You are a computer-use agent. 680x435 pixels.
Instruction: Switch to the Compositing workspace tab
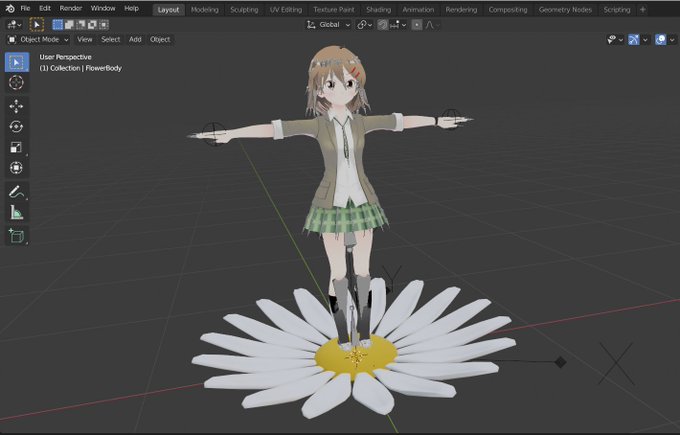click(x=508, y=10)
